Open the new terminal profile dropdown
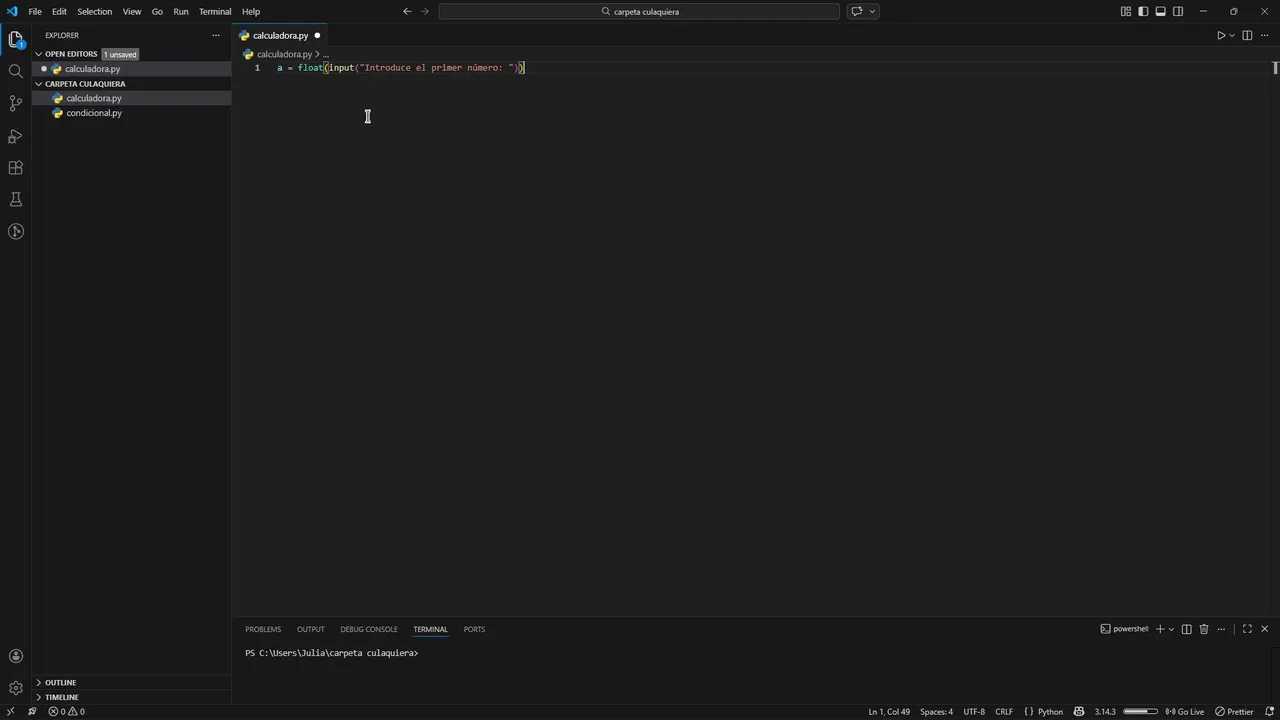This screenshot has width=1280, height=720. 1171,629
